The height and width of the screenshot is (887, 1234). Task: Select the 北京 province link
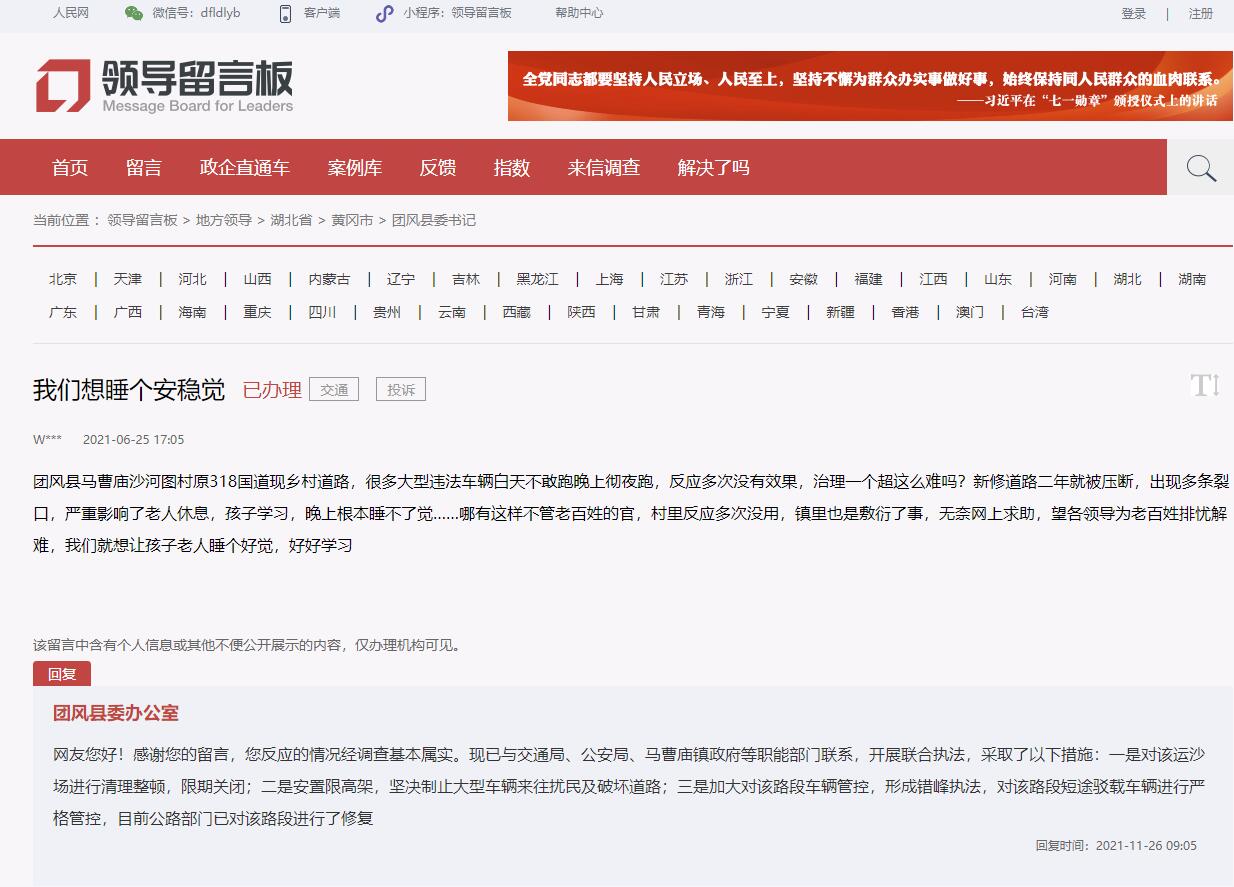pos(63,279)
